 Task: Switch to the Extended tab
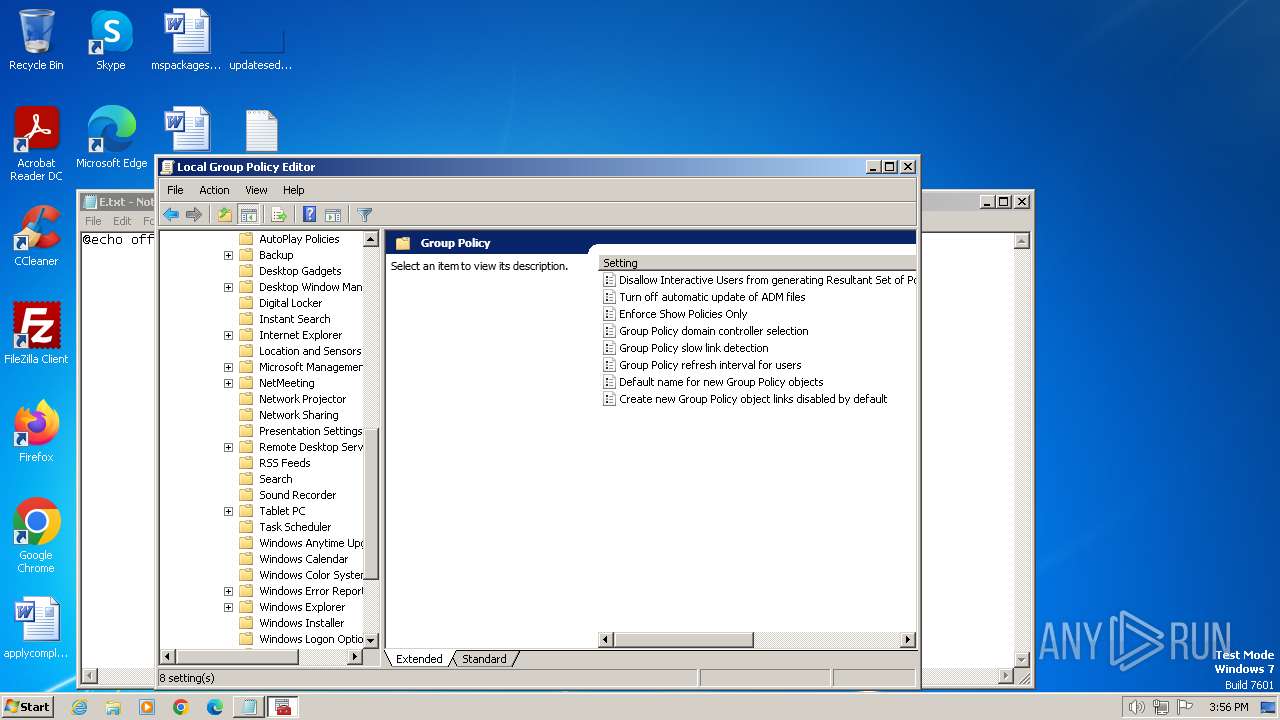tap(419, 659)
